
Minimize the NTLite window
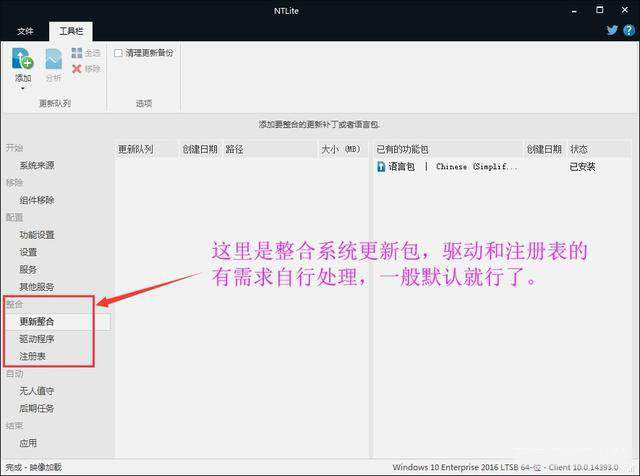(574, 11)
